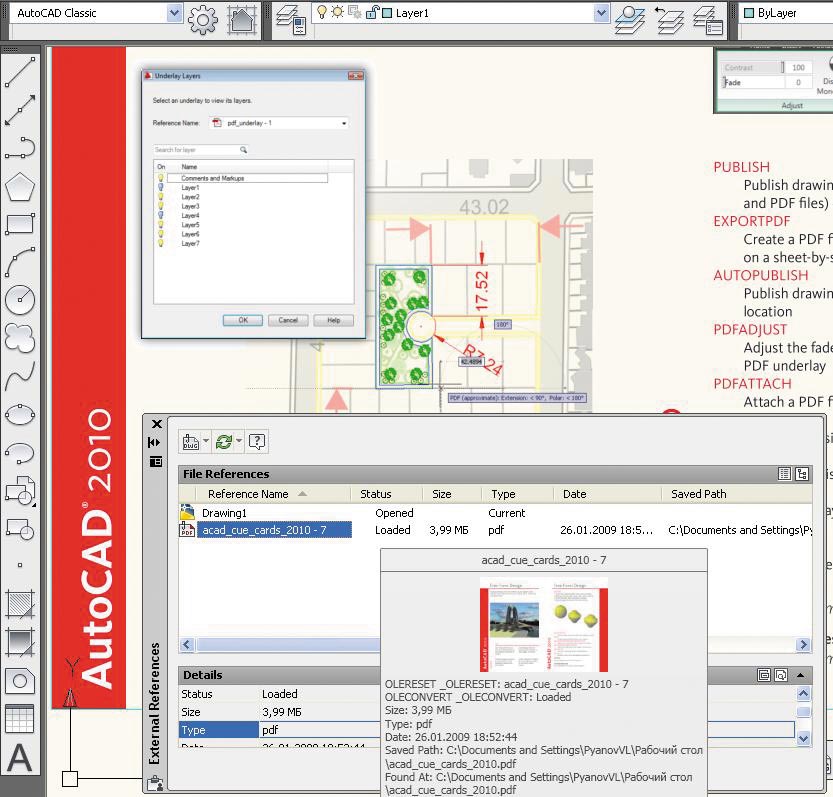833x797 pixels.
Task: Toggle the Layer4 lightbulb in Underlay Layers
Action: point(161,215)
